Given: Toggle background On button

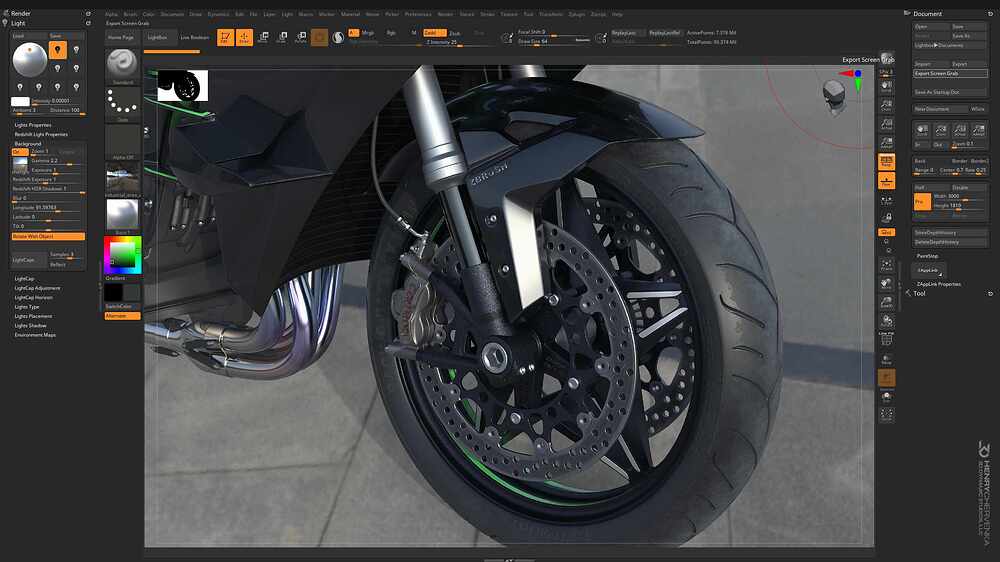Looking at the screenshot, I should point(20,152).
